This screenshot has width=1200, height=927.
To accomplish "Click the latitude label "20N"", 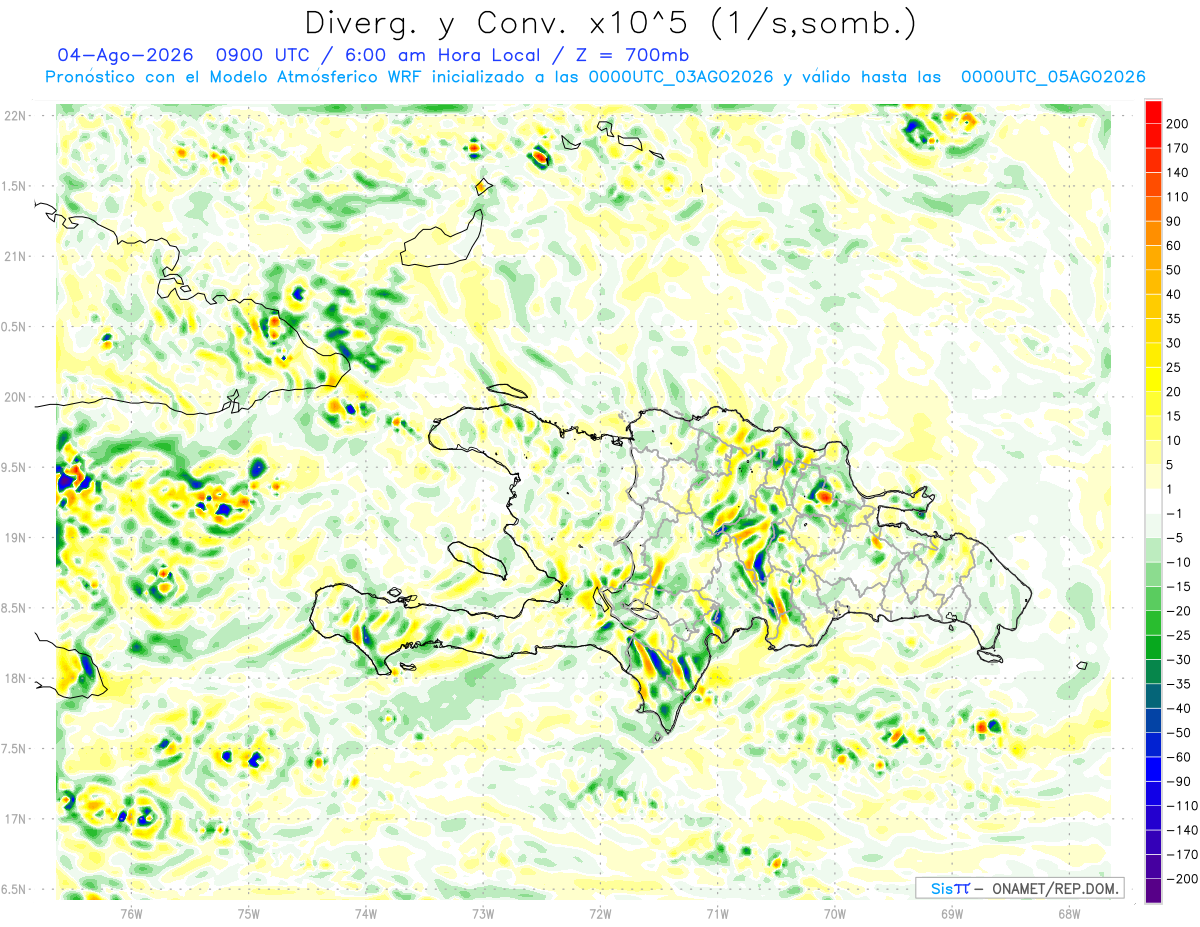I will (15, 397).
